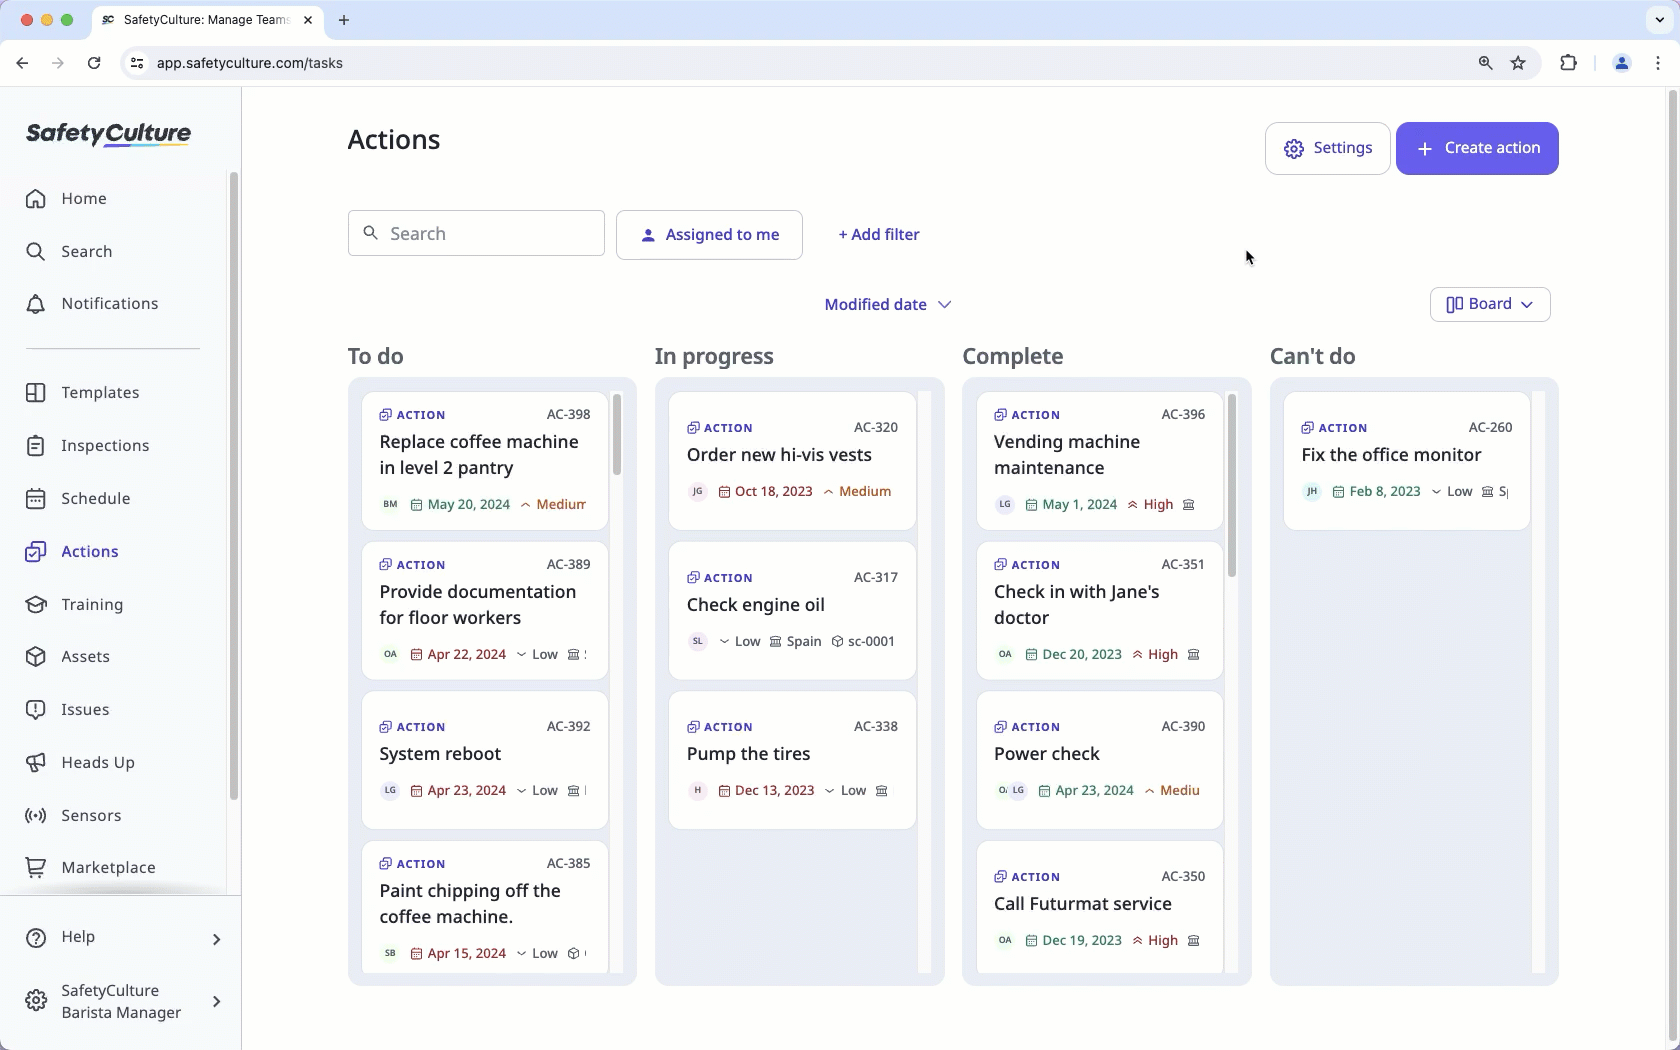Viewport: 1680px width, 1050px height.
Task: Go to Inspections in the sidebar
Action: pos(87,445)
